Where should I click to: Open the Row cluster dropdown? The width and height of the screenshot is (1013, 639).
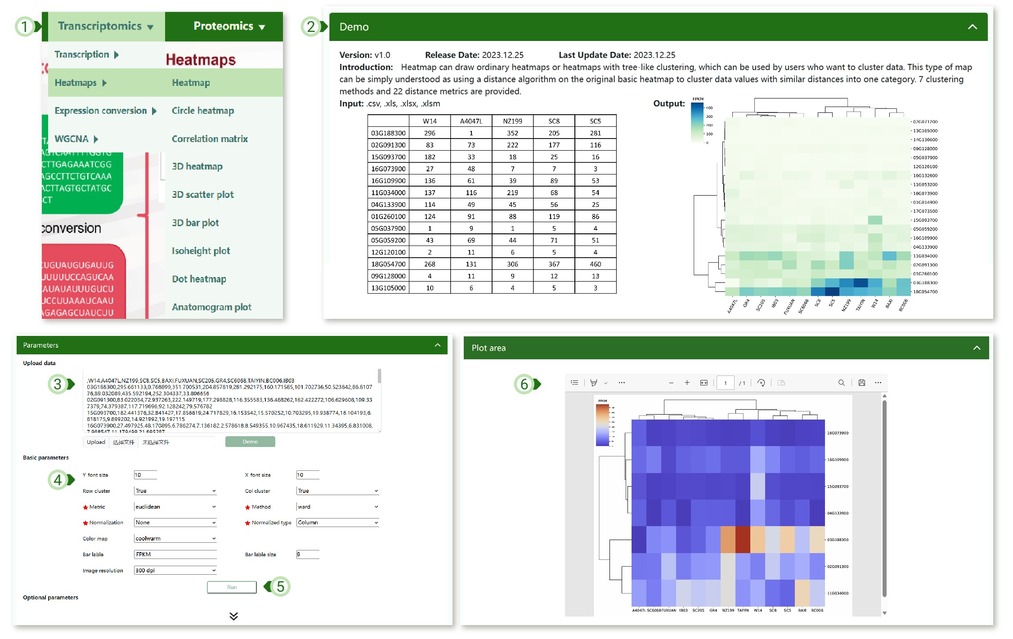pyautogui.click(x=175, y=491)
